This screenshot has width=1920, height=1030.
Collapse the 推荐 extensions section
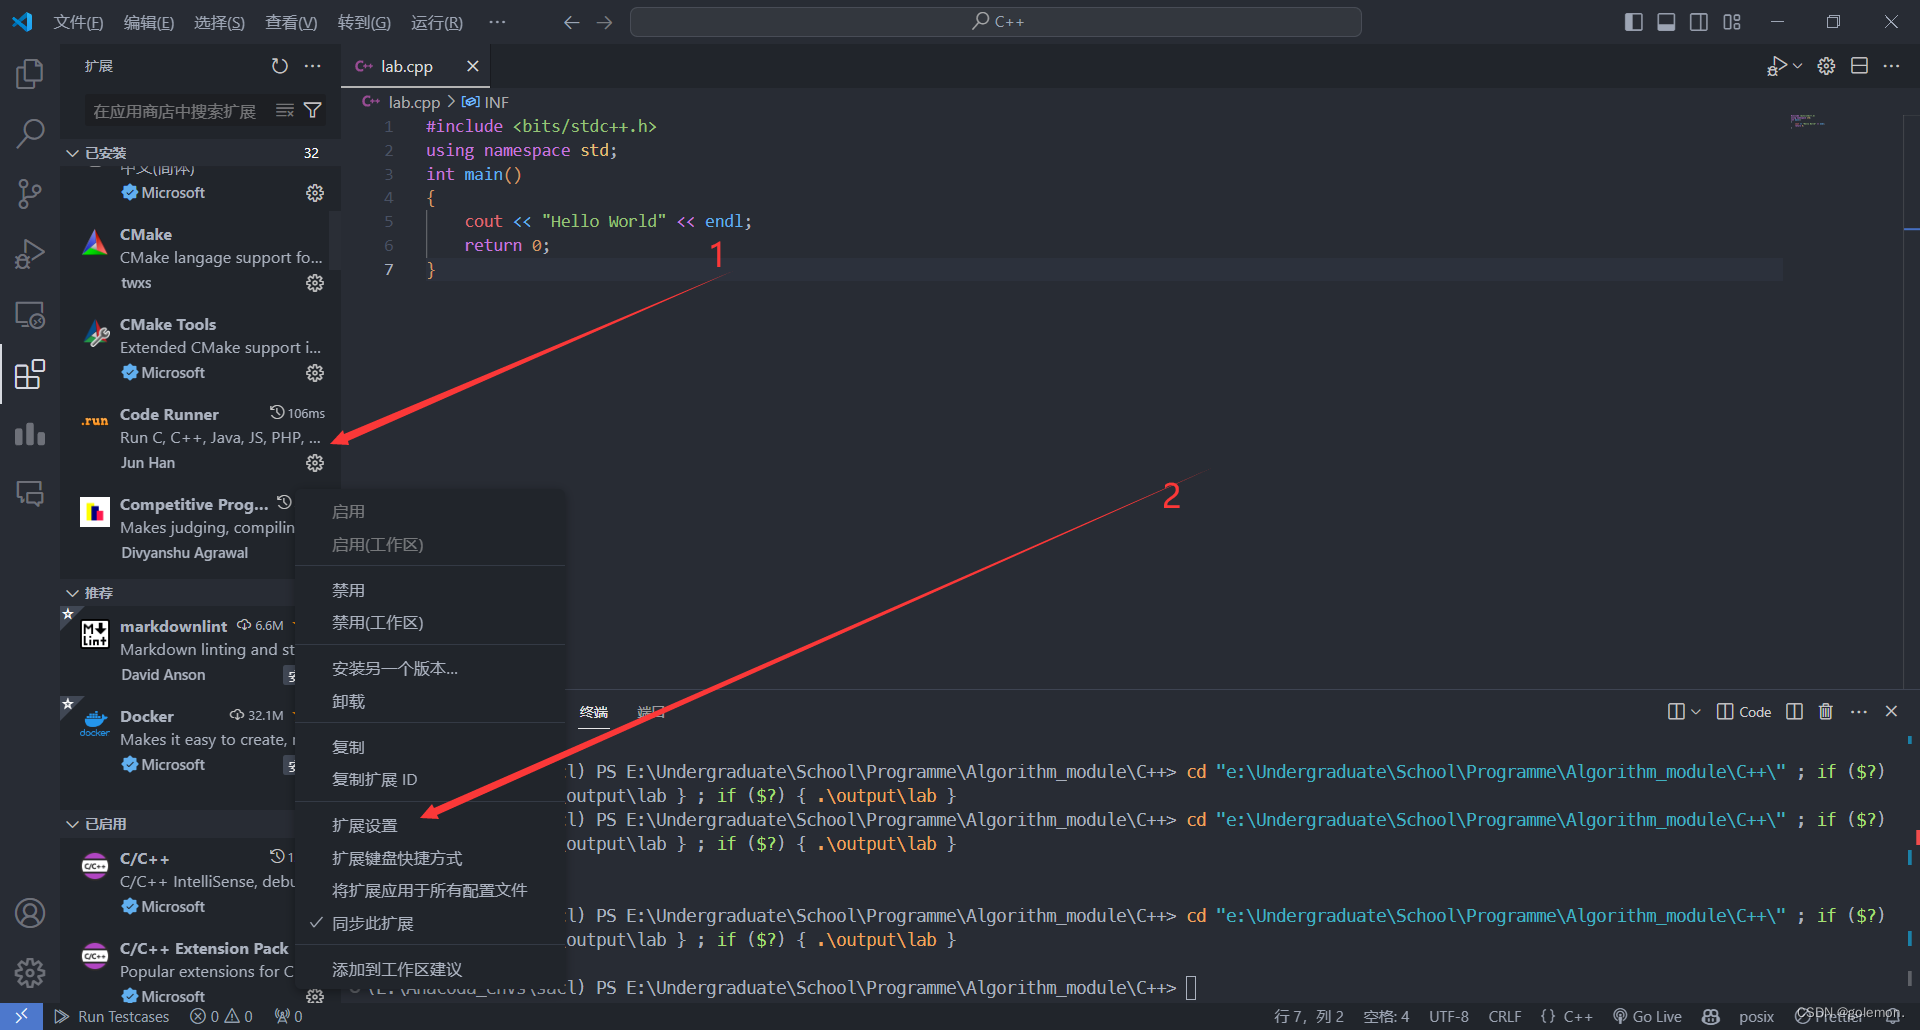72,592
